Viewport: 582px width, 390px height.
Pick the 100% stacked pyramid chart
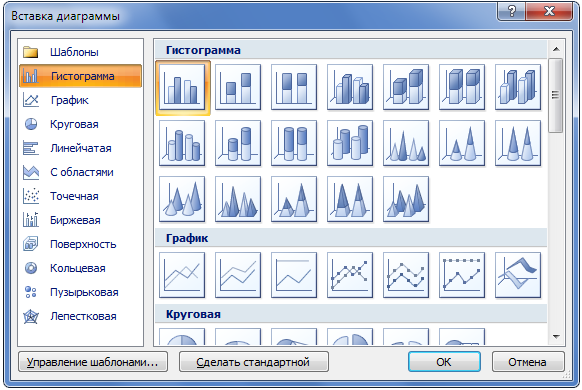[x=350, y=199]
